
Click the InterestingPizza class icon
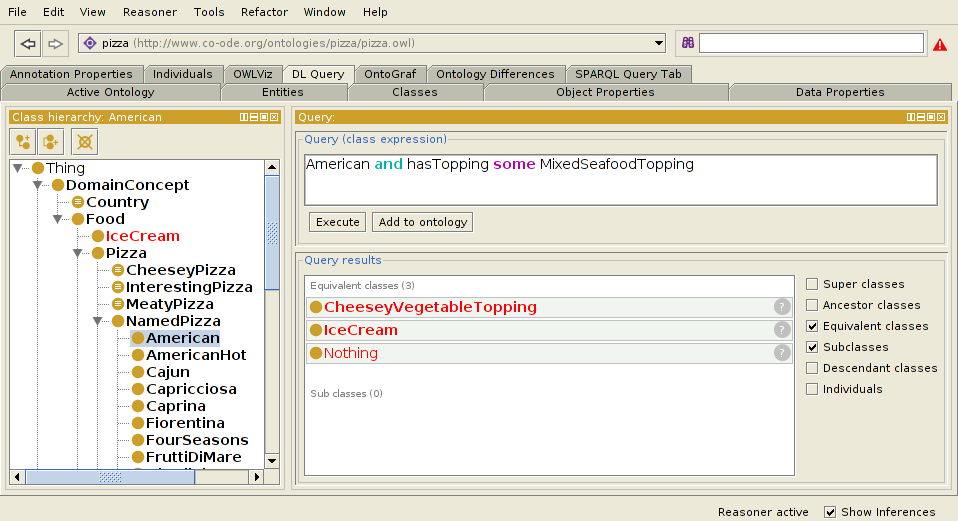click(118, 286)
